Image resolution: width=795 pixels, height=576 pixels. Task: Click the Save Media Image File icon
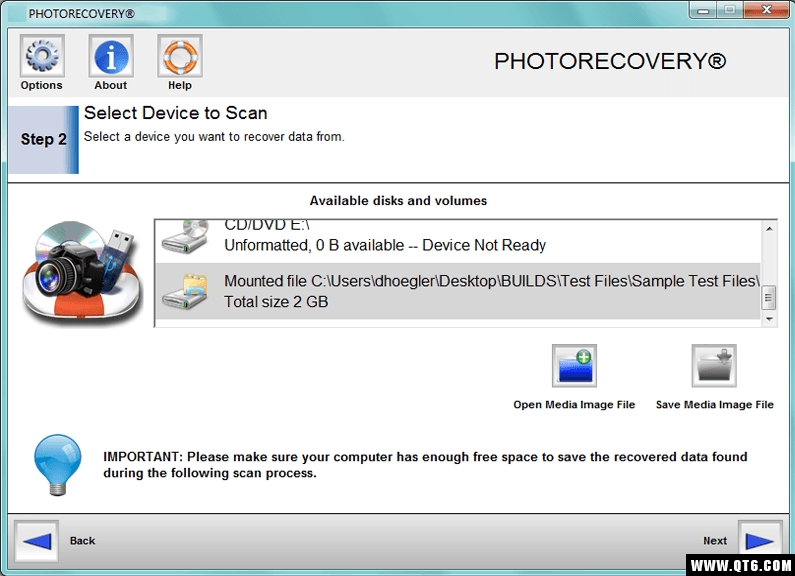(x=714, y=366)
